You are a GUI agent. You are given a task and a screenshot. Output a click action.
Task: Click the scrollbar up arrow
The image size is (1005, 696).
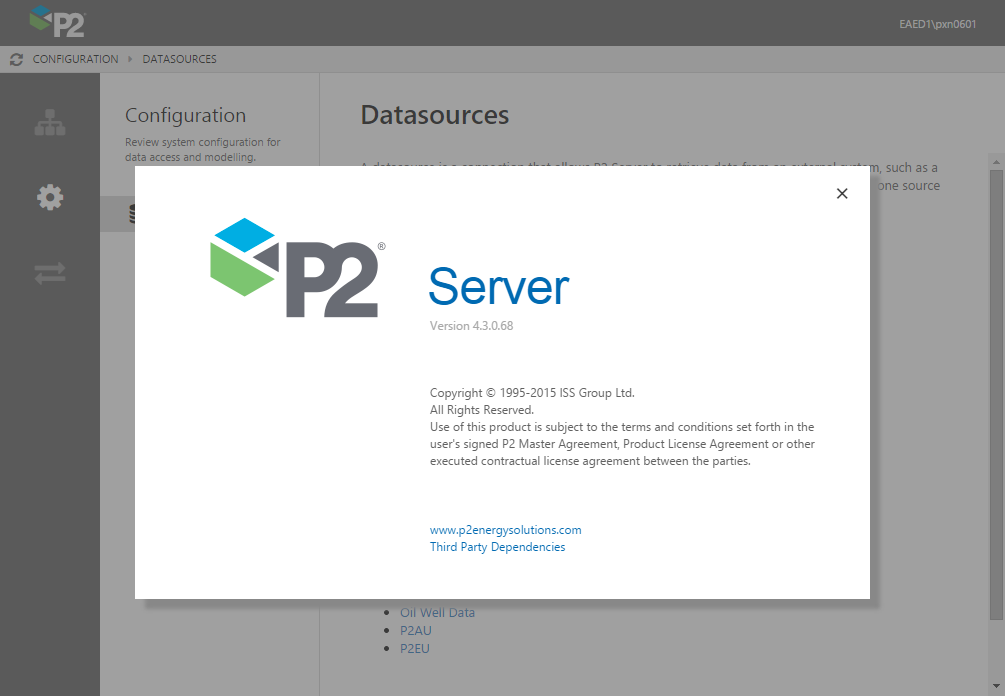[x=996, y=161]
